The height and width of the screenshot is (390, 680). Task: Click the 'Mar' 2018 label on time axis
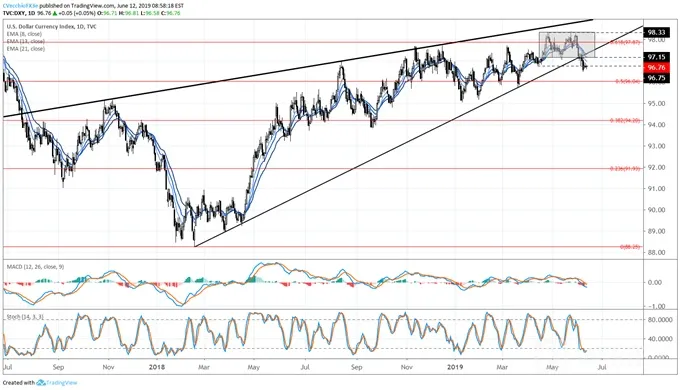(204, 367)
